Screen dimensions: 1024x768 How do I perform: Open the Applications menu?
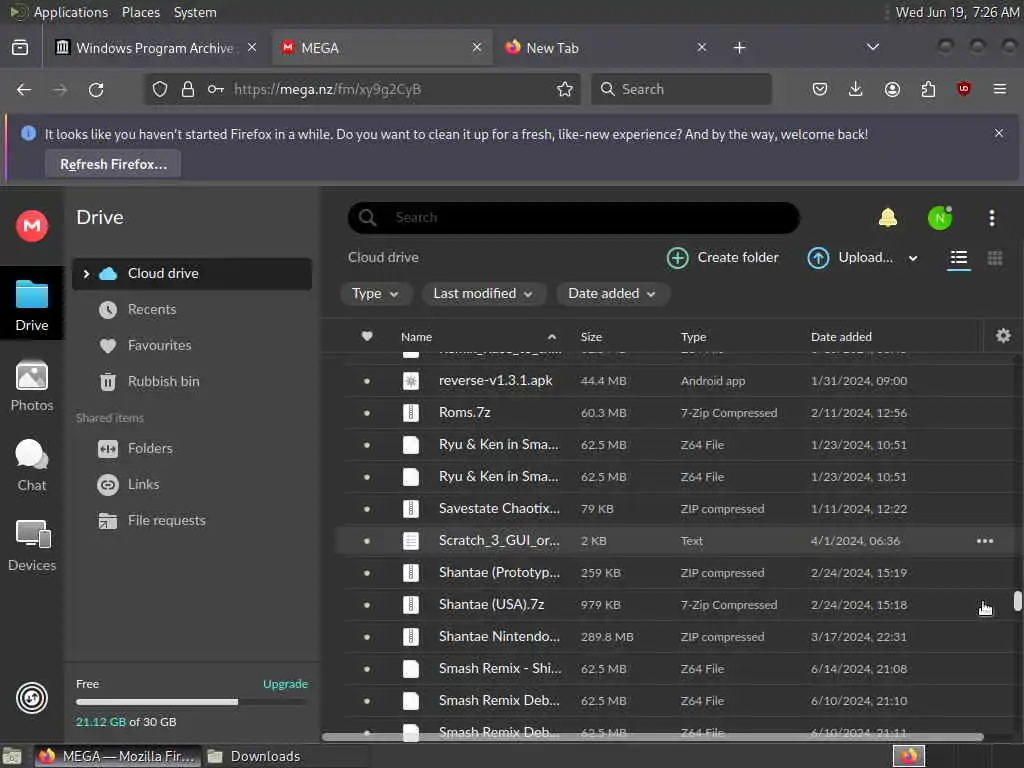[71, 12]
